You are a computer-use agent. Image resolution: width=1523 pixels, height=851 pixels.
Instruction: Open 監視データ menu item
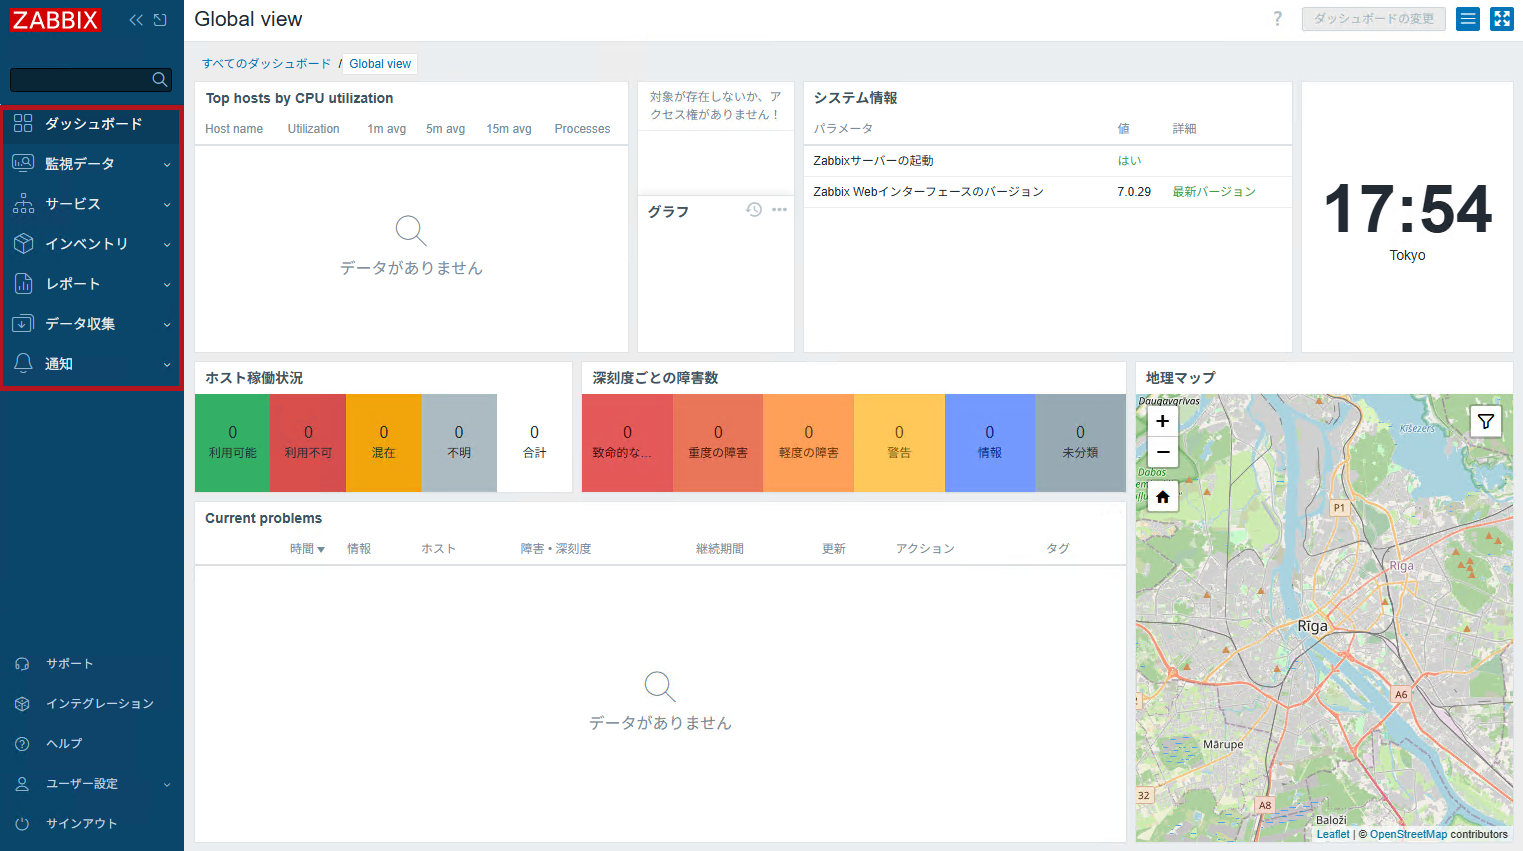click(x=92, y=164)
